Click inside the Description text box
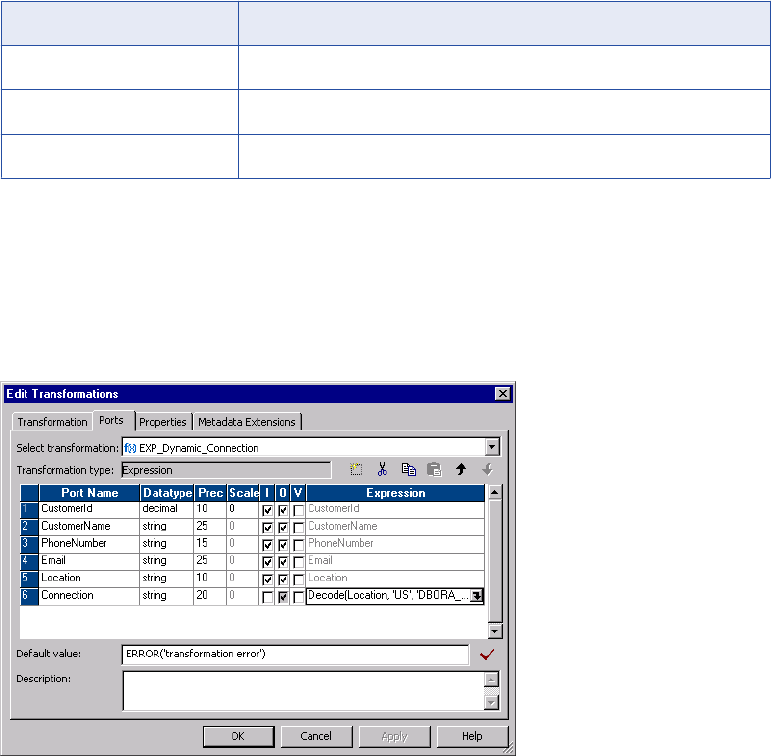This screenshot has height=756, width=771. click(303, 691)
